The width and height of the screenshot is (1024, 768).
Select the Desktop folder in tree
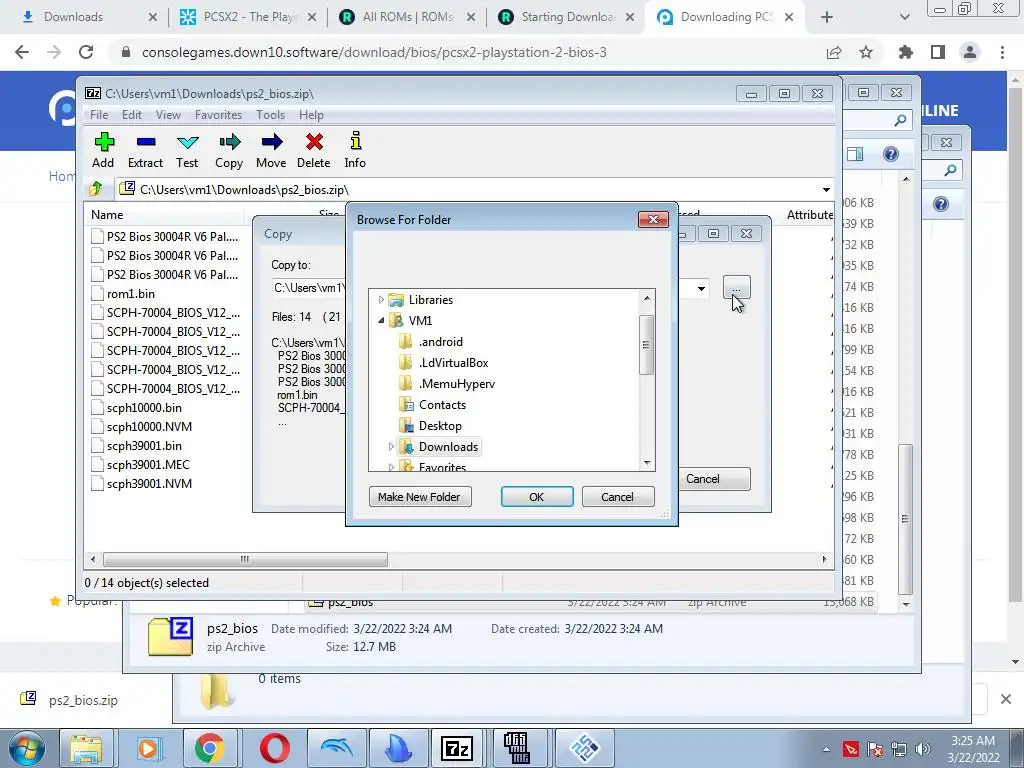pyautogui.click(x=440, y=426)
